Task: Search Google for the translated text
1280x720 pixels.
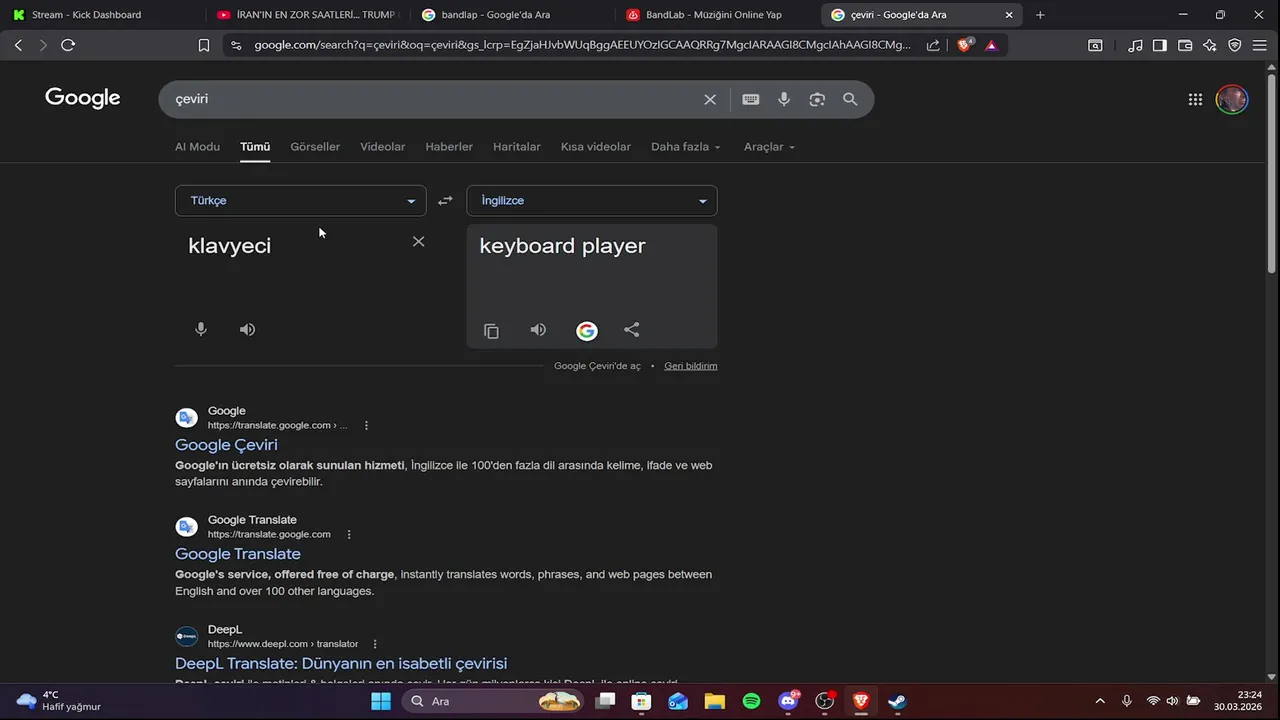Action: click(x=587, y=331)
